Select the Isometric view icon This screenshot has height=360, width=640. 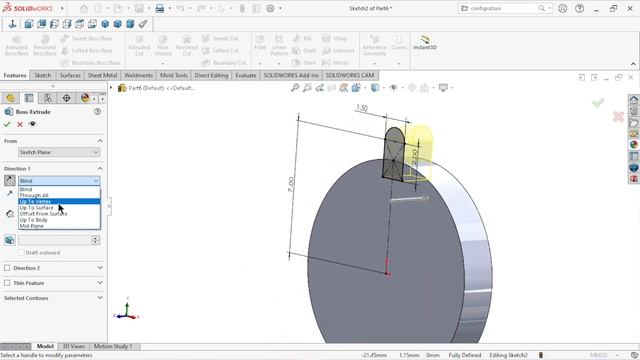105,24
